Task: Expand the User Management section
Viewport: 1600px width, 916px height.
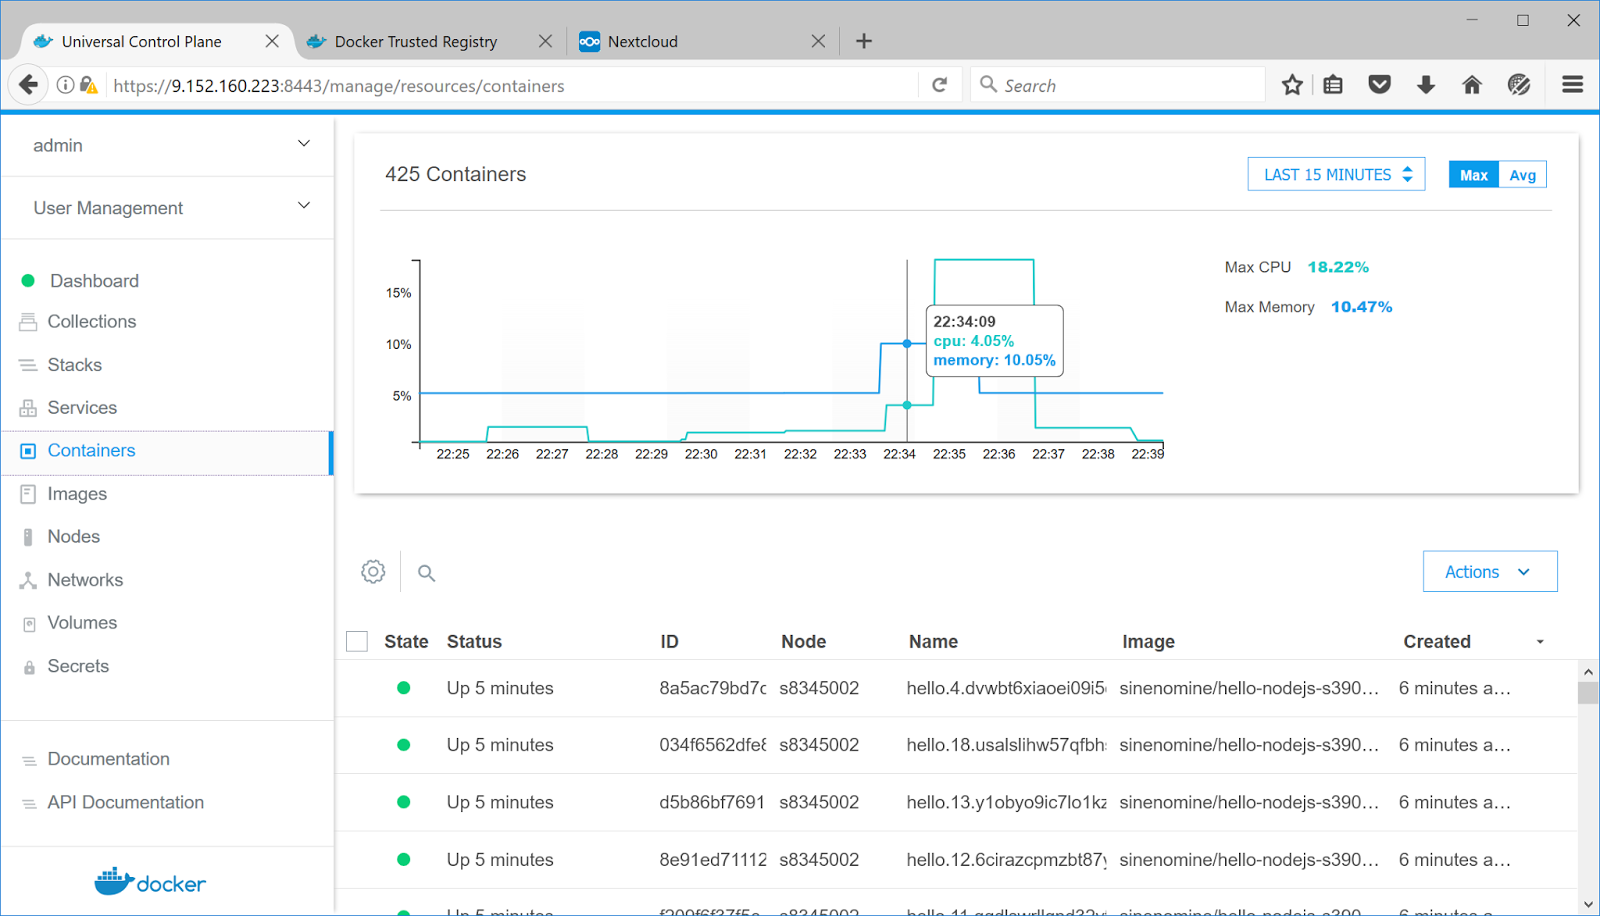Action: pyautogui.click(x=168, y=208)
